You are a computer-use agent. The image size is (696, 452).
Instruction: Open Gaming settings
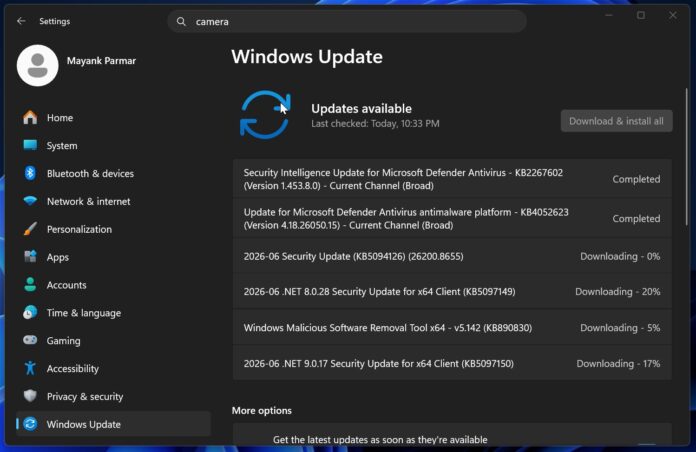coord(113,341)
